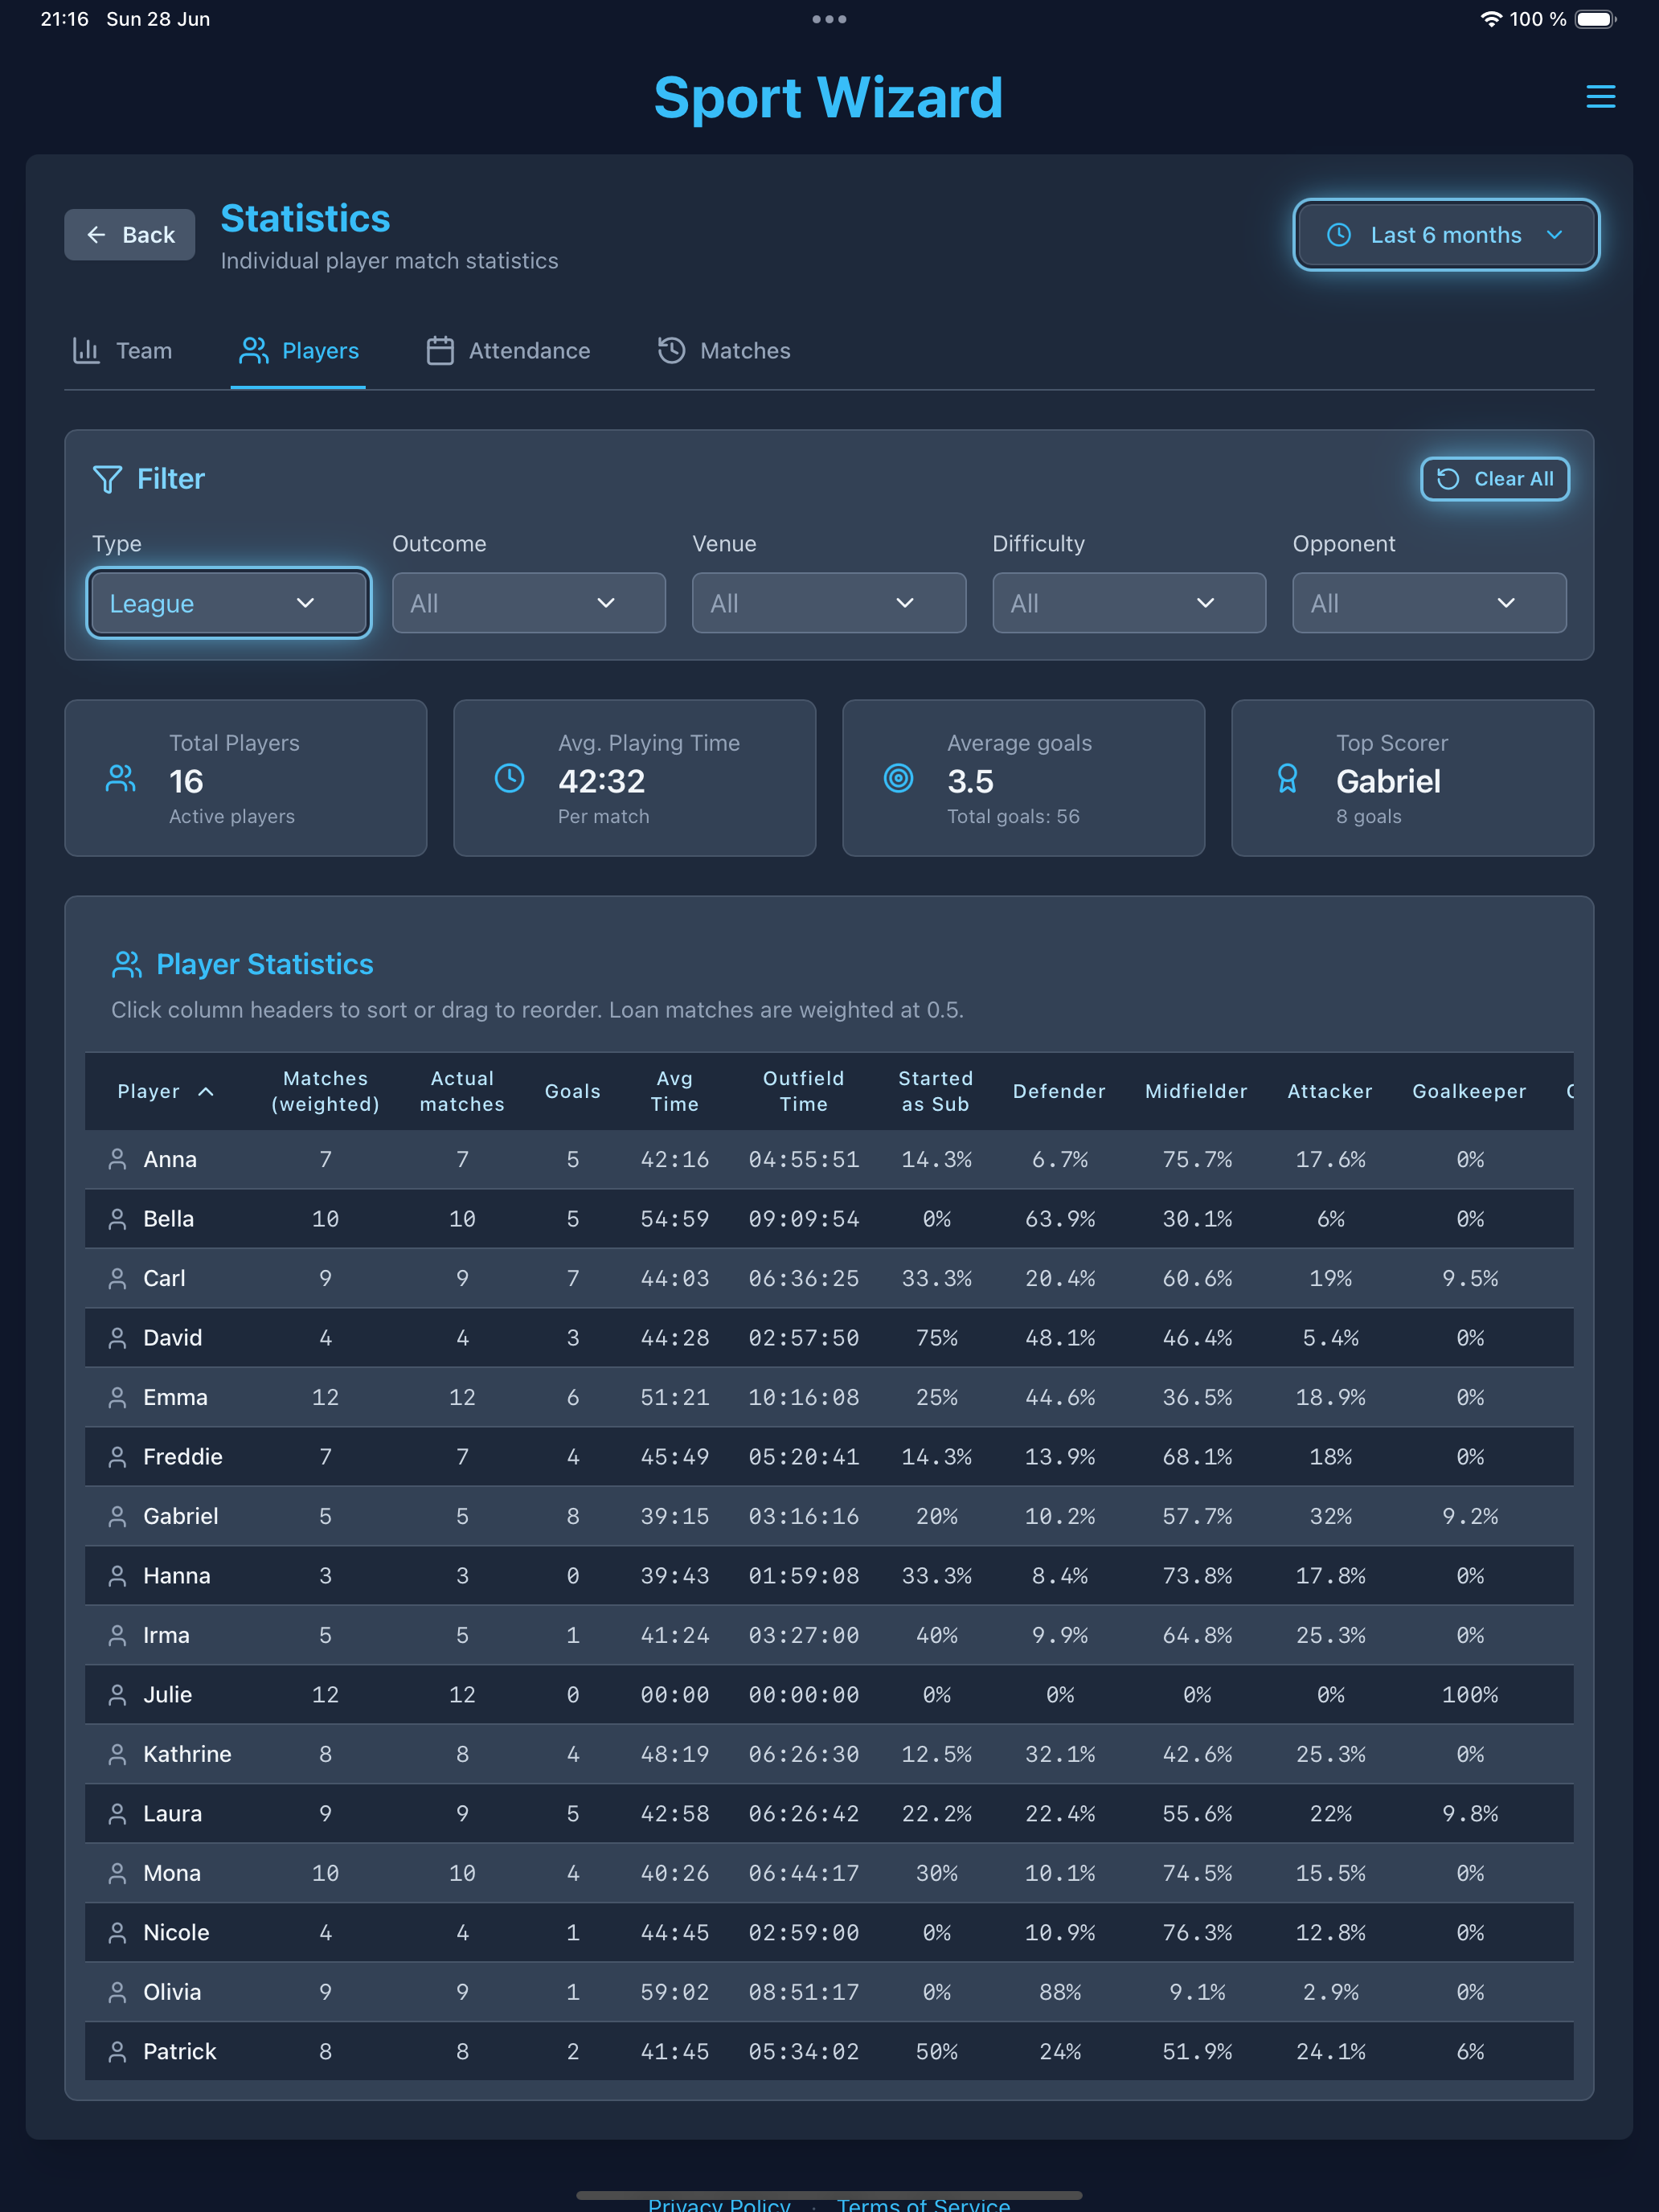Screen dimensions: 1659x2212
Task: Open the Venue filter dropdown
Action: [x=829, y=603]
